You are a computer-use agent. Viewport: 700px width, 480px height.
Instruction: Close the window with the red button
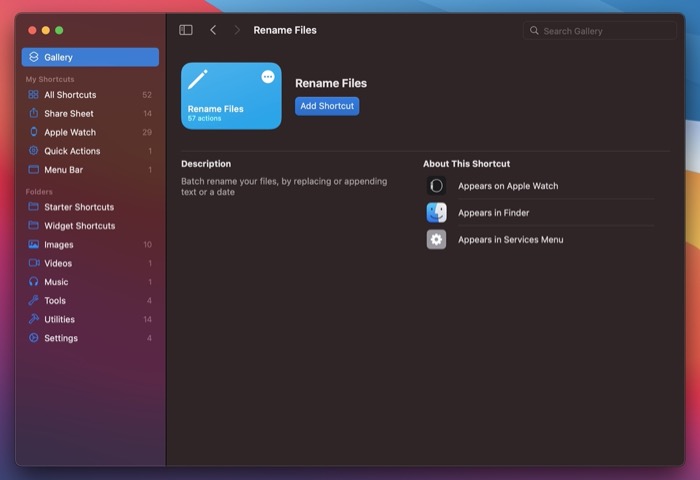(32, 30)
